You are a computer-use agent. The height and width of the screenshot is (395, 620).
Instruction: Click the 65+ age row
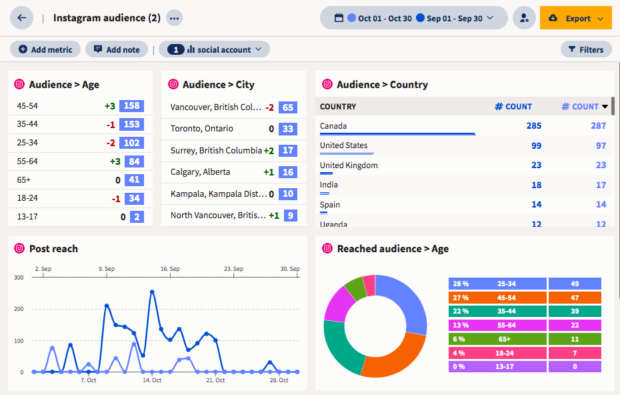[80, 180]
